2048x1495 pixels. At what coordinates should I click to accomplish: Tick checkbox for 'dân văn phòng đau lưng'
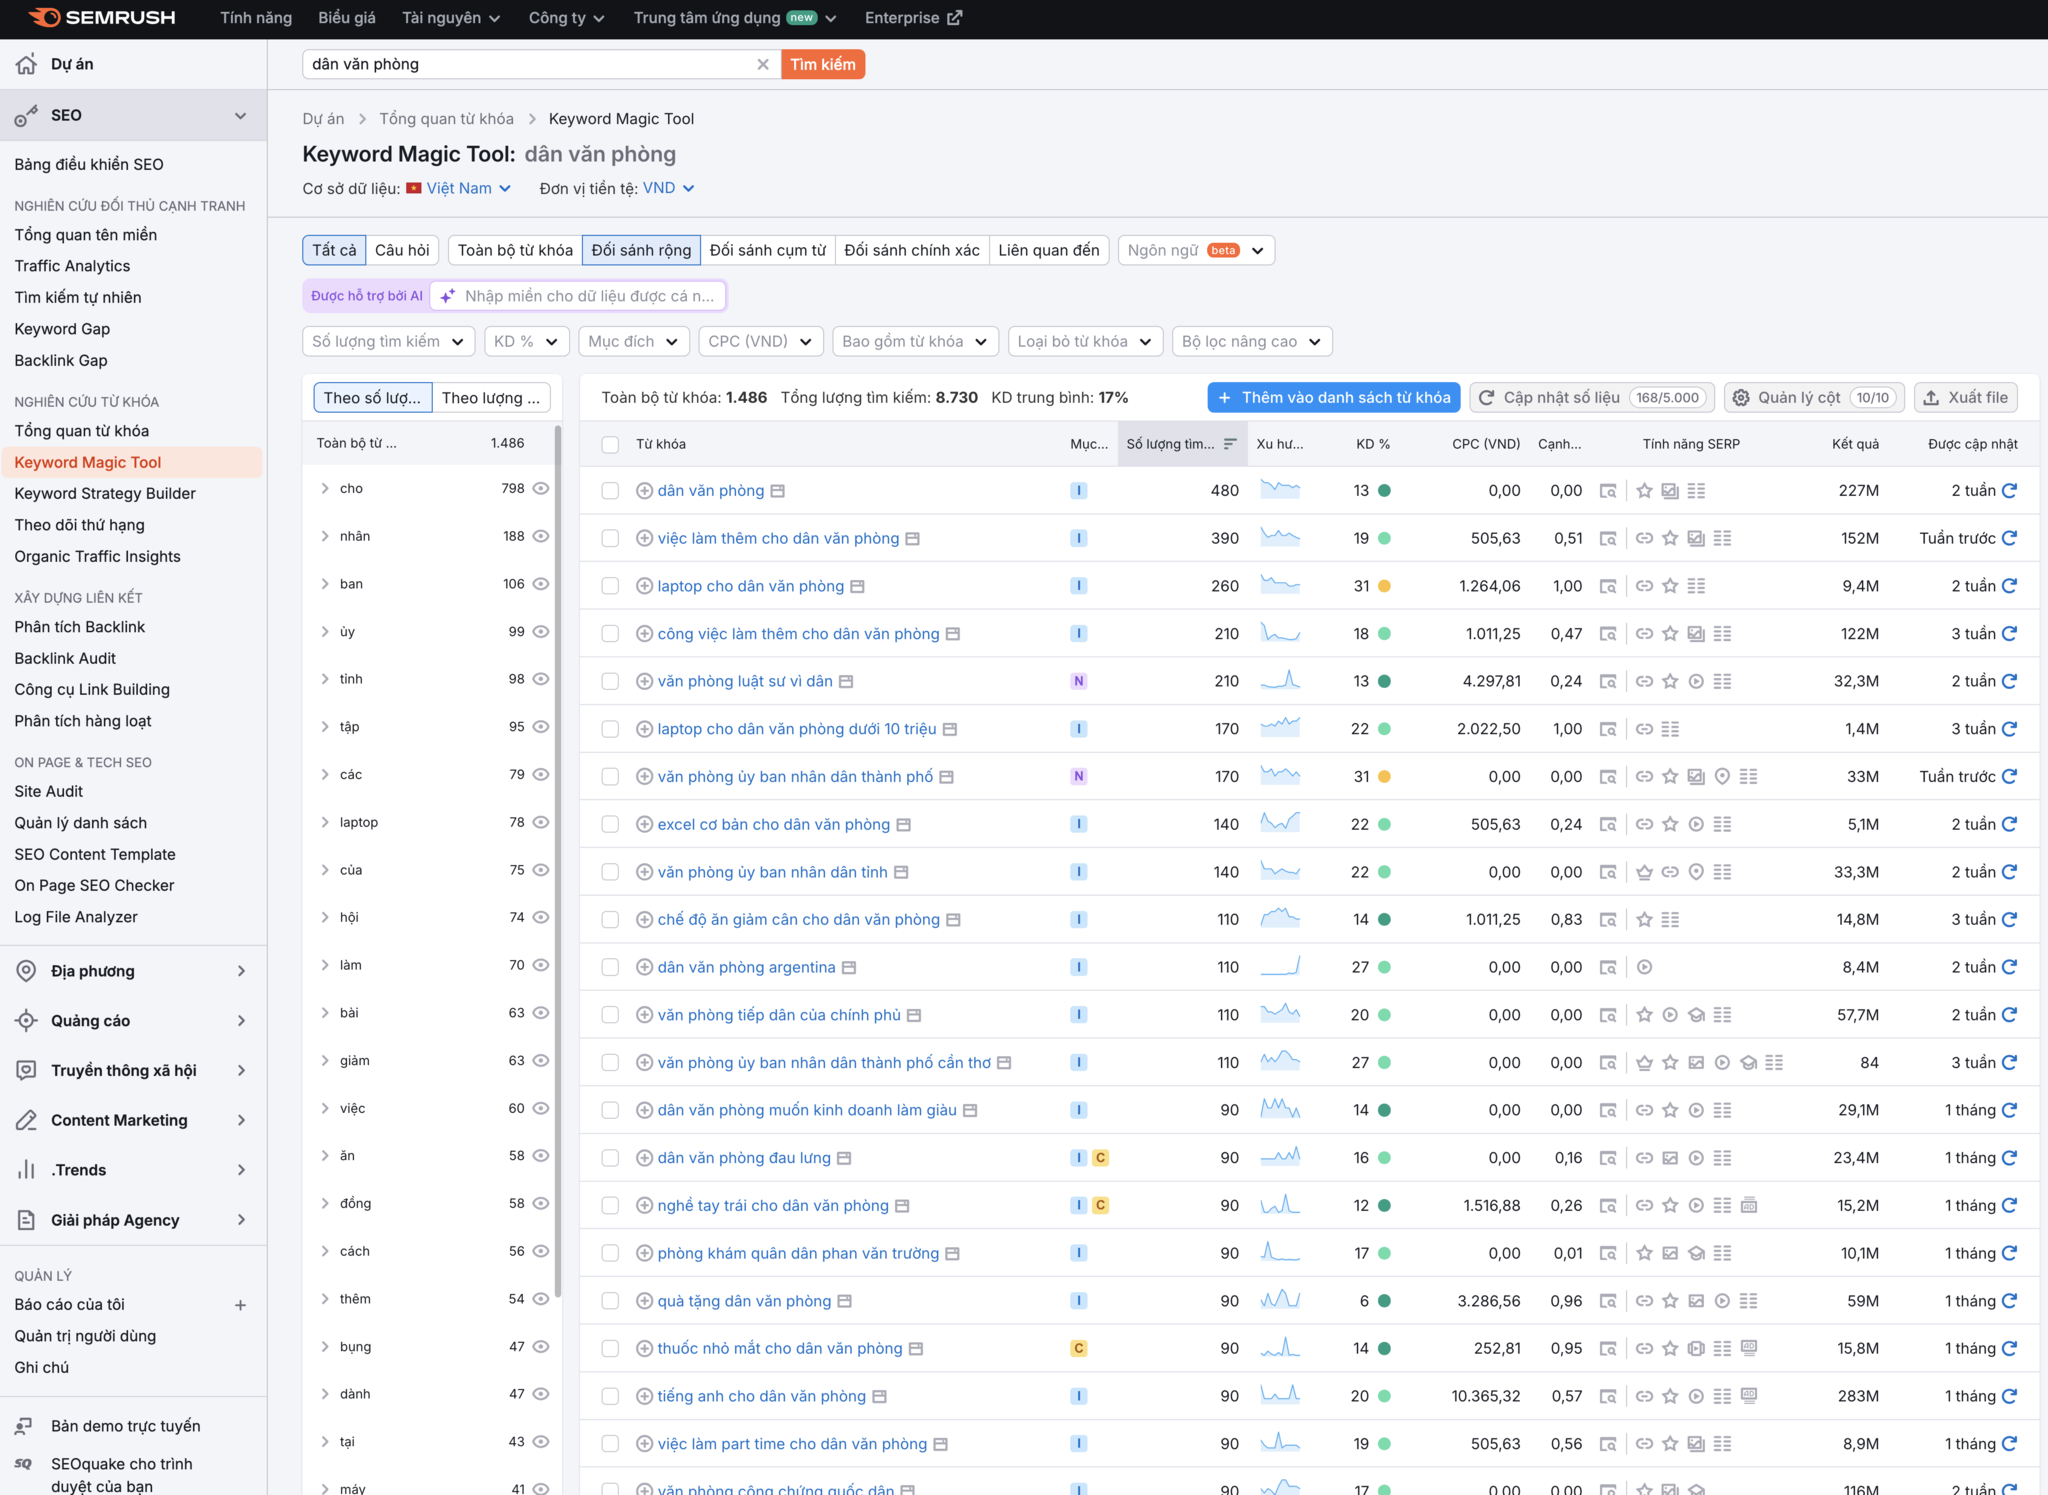point(610,1158)
